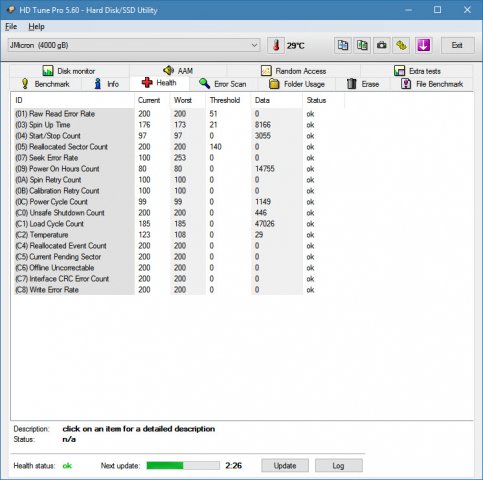Screen dimensions: 483x480
Task: Click the copy info to clipboard icon
Action: coord(343,45)
